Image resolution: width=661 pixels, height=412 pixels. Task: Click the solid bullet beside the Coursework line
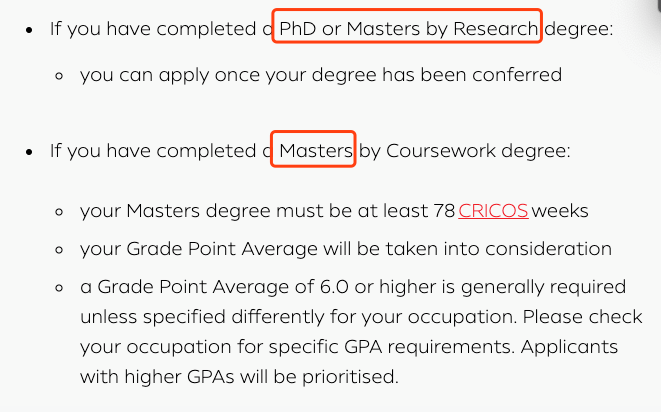point(31,151)
